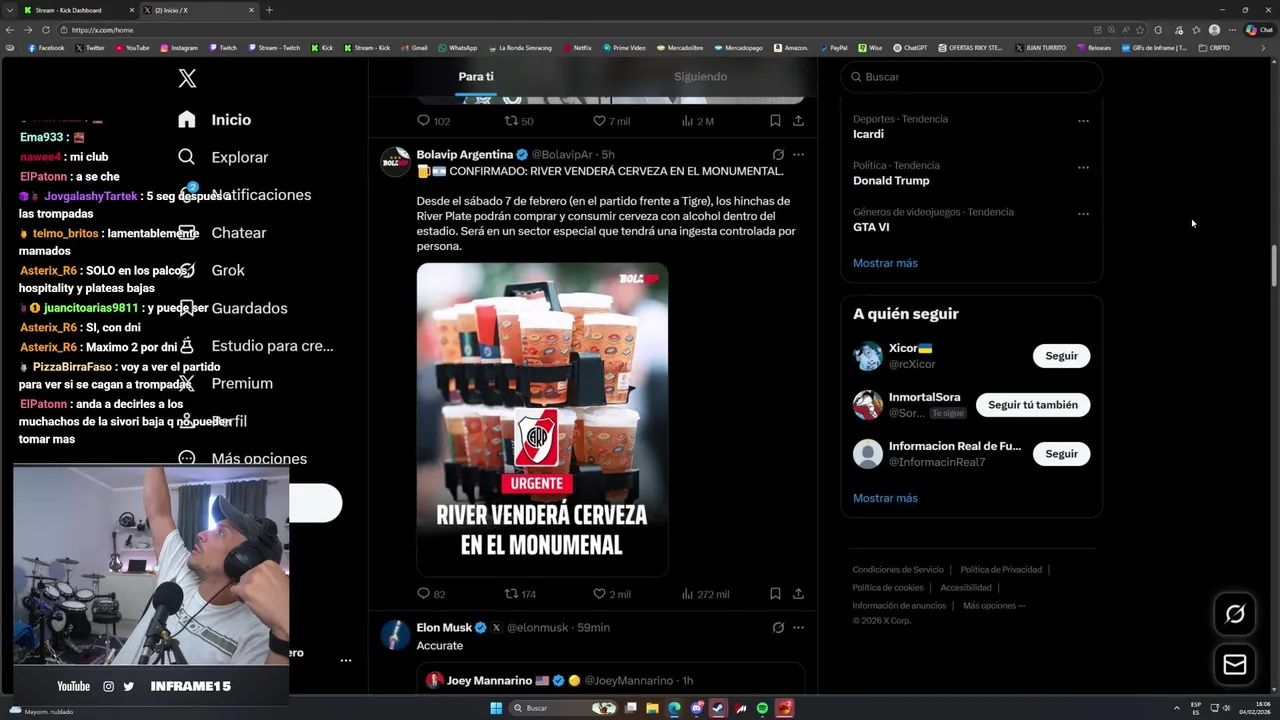Open more options for Icardi trend
Image resolution: width=1280 pixels, height=720 pixels.
pos(1083,121)
